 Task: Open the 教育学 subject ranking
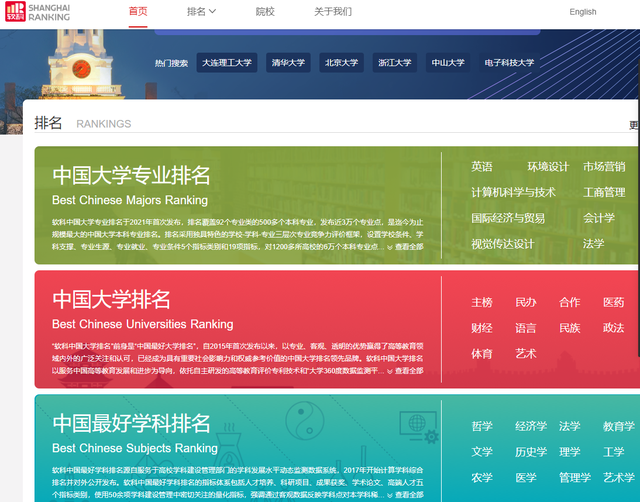pos(619,426)
